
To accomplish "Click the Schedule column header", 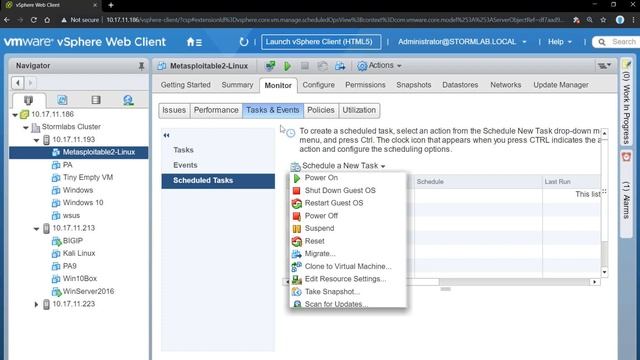I will click(x=478, y=182).
